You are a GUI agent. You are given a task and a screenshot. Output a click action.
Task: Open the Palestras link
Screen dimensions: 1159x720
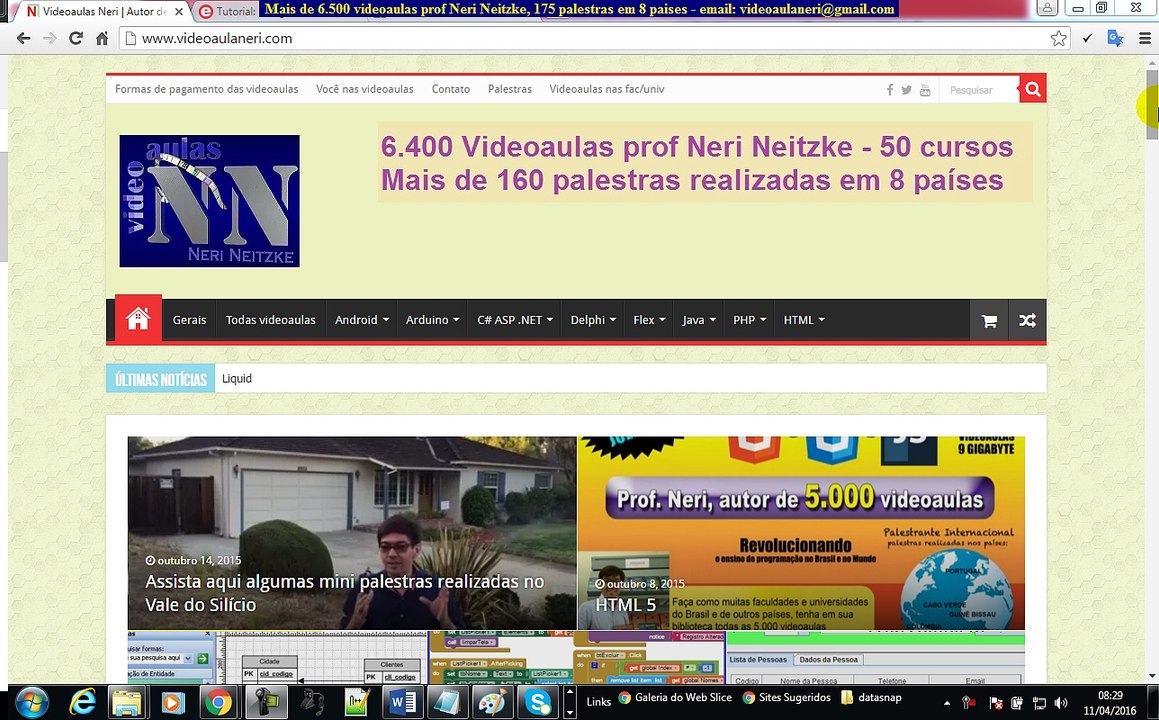pos(509,89)
